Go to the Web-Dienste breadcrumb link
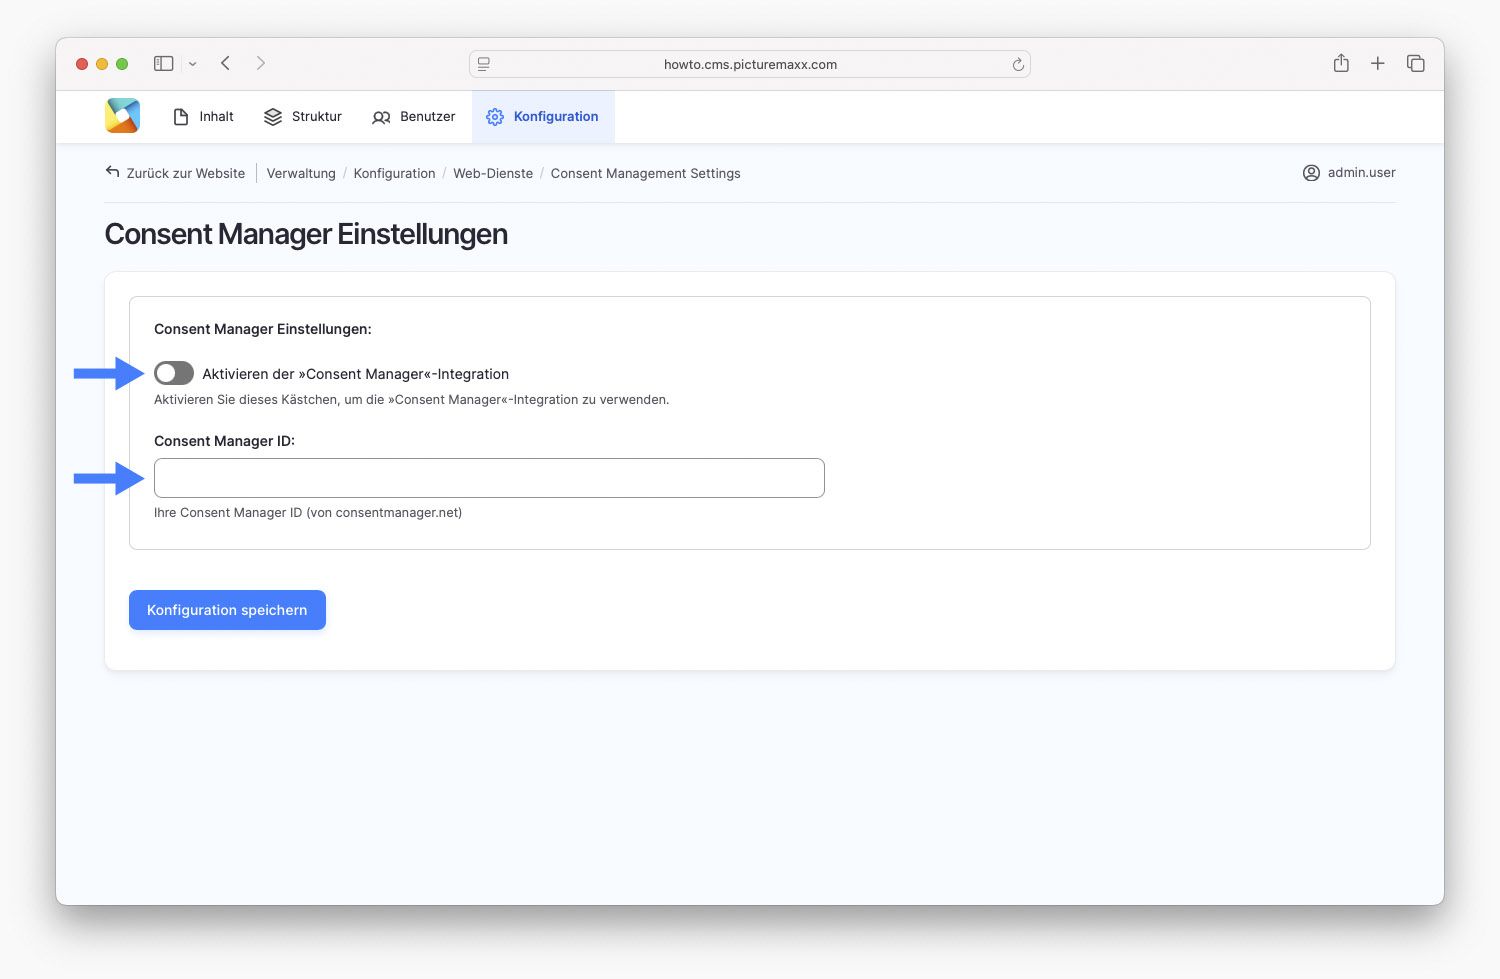Screen dimensions: 1500x979 point(493,173)
